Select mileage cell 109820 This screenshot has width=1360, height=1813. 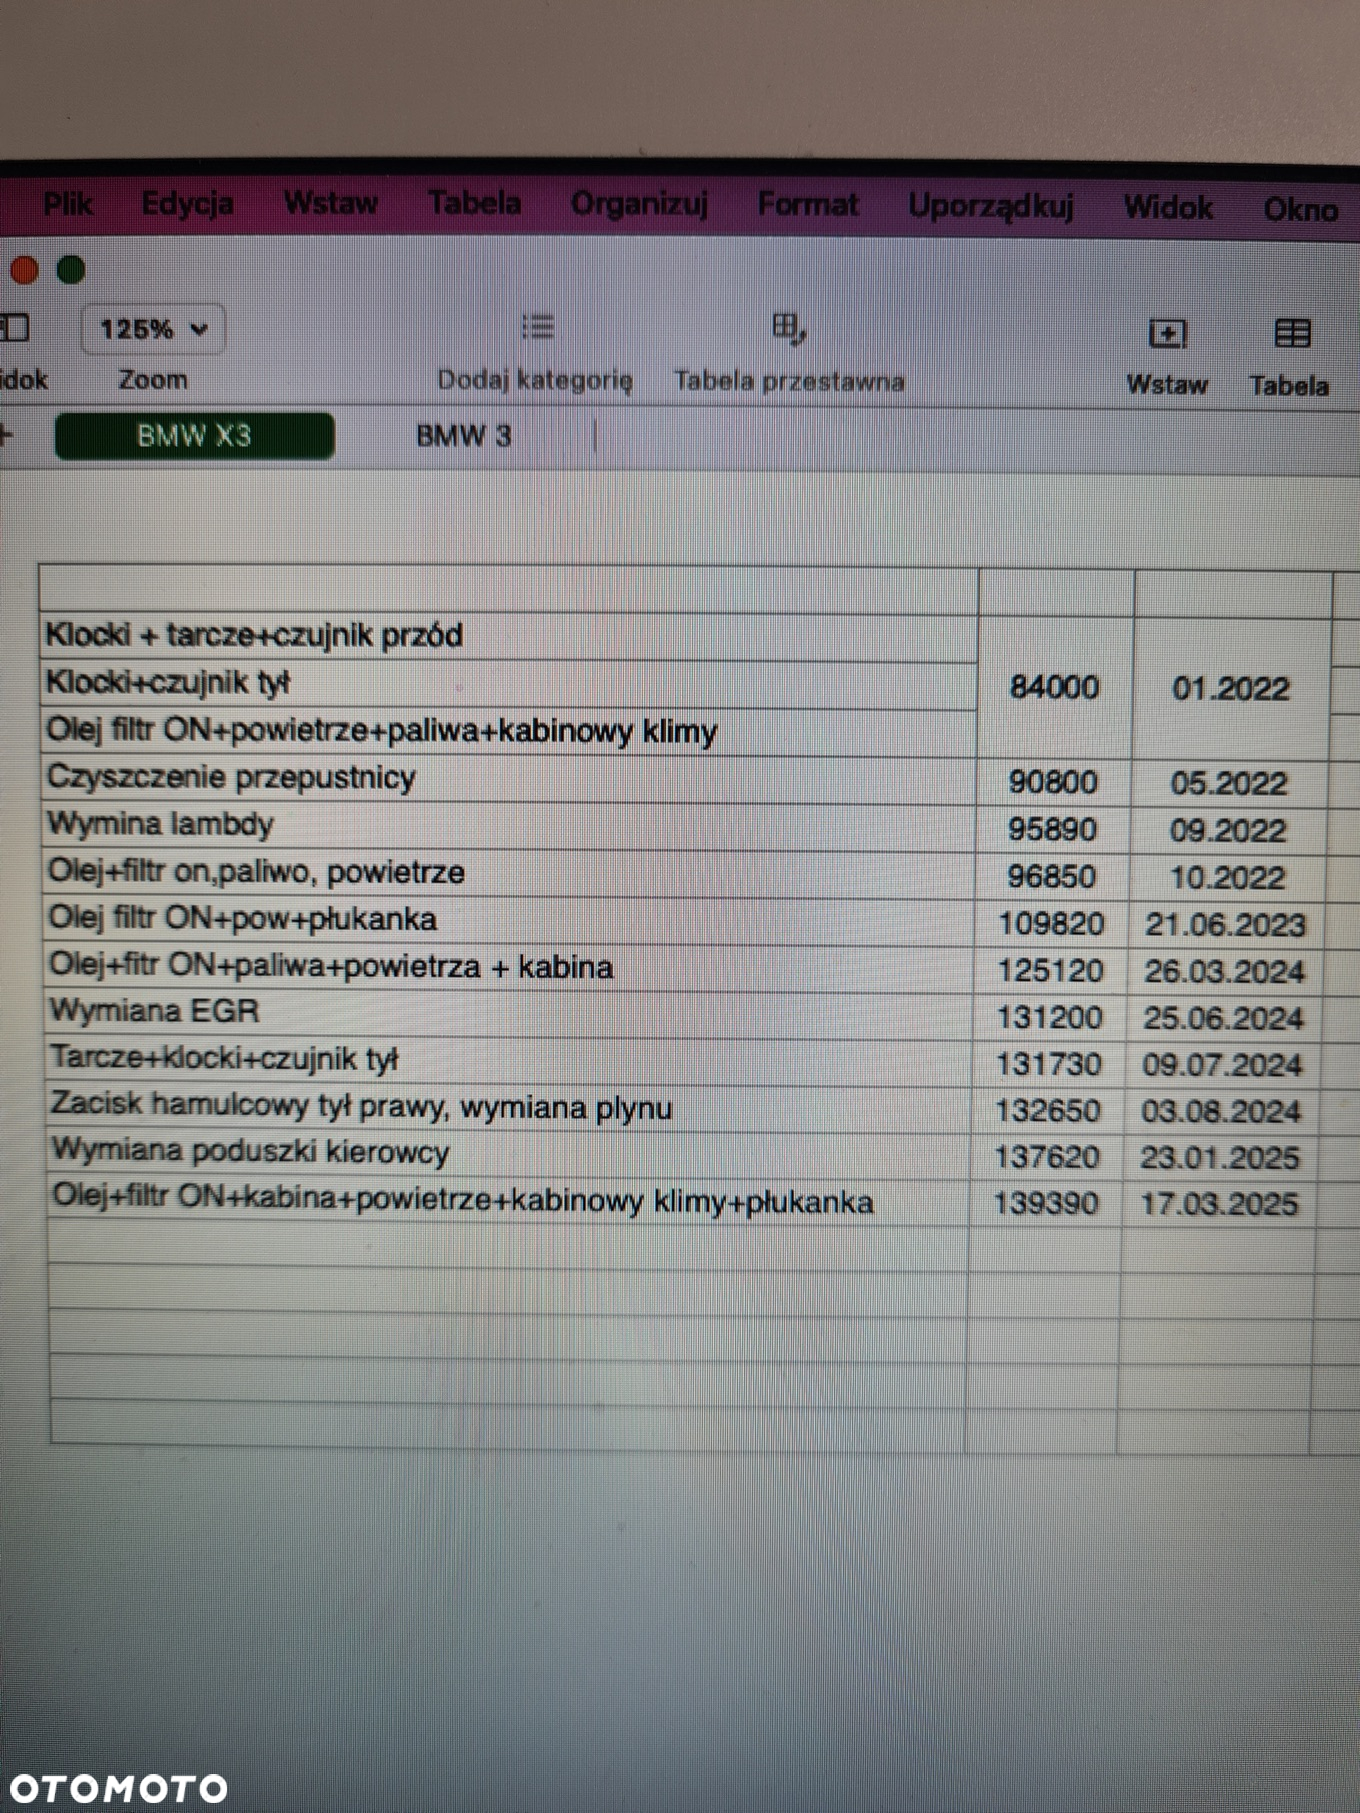coord(1050,923)
